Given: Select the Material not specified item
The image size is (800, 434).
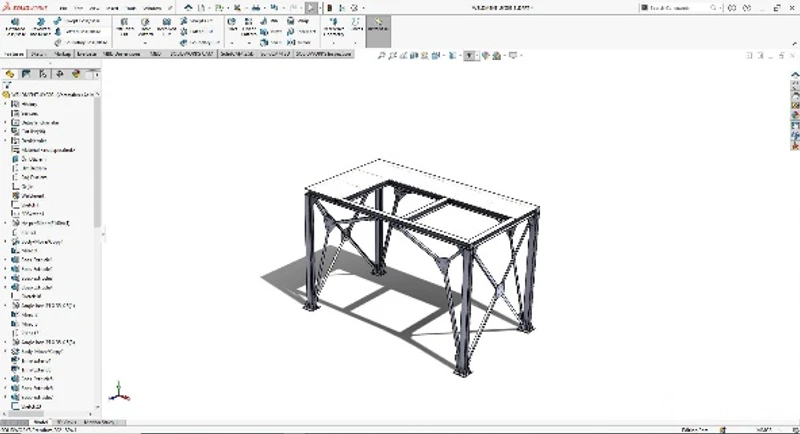Looking at the screenshot, I should (x=44, y=150).
